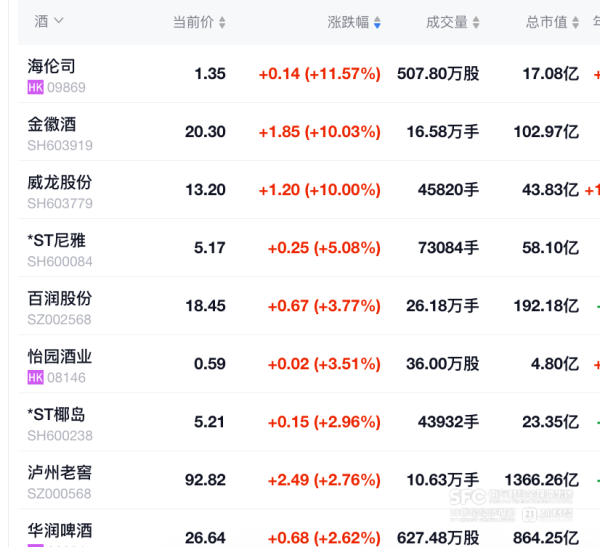600x547 pixels.
Task: Click volume 36.00万股
Action: 443,364
